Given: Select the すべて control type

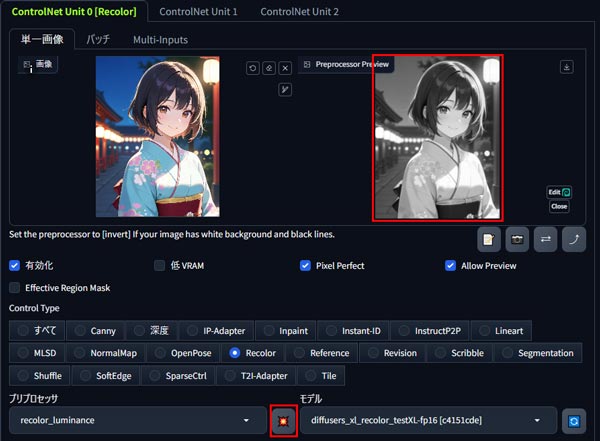Looking at the screenshot, I should [x=37, y=330].
